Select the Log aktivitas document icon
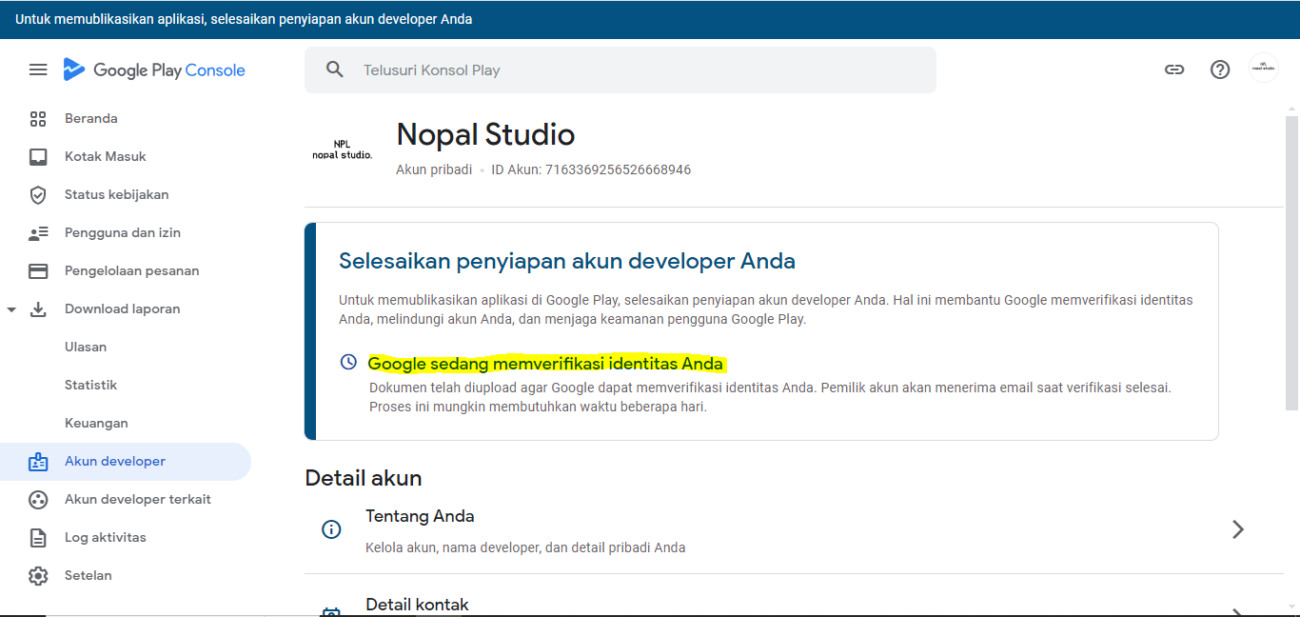Image resolution: width=1300 pixels, height=617 pixels. click(38, 537)
